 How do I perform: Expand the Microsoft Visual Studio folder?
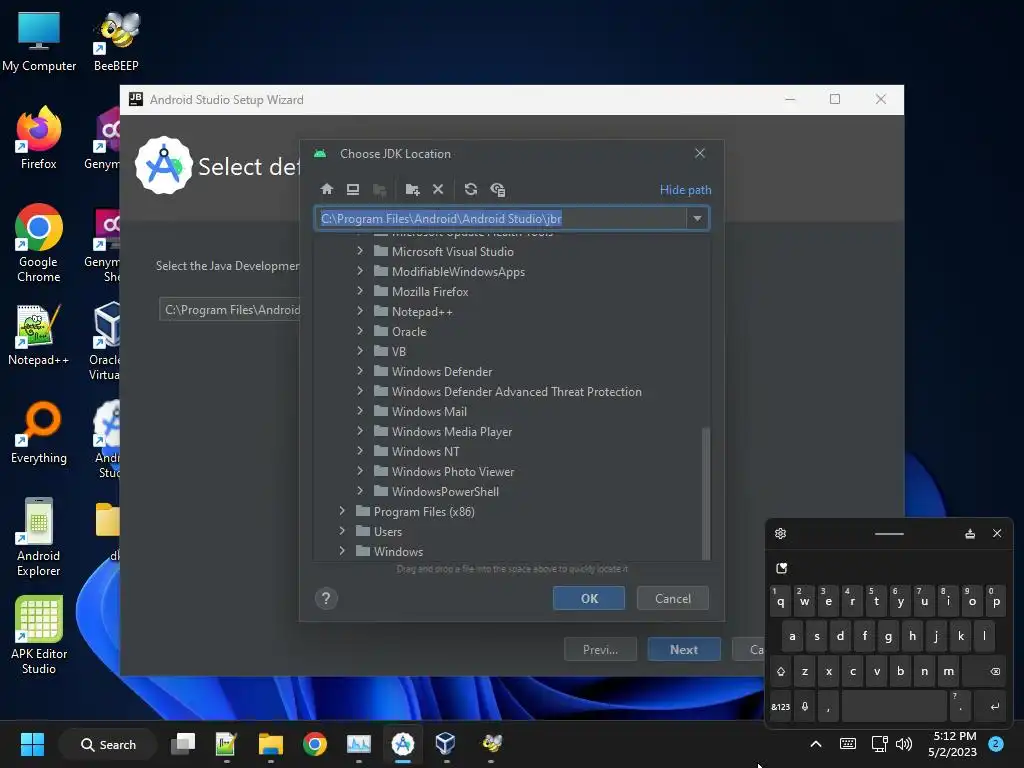pyautogui.click(x=360, y=251)
